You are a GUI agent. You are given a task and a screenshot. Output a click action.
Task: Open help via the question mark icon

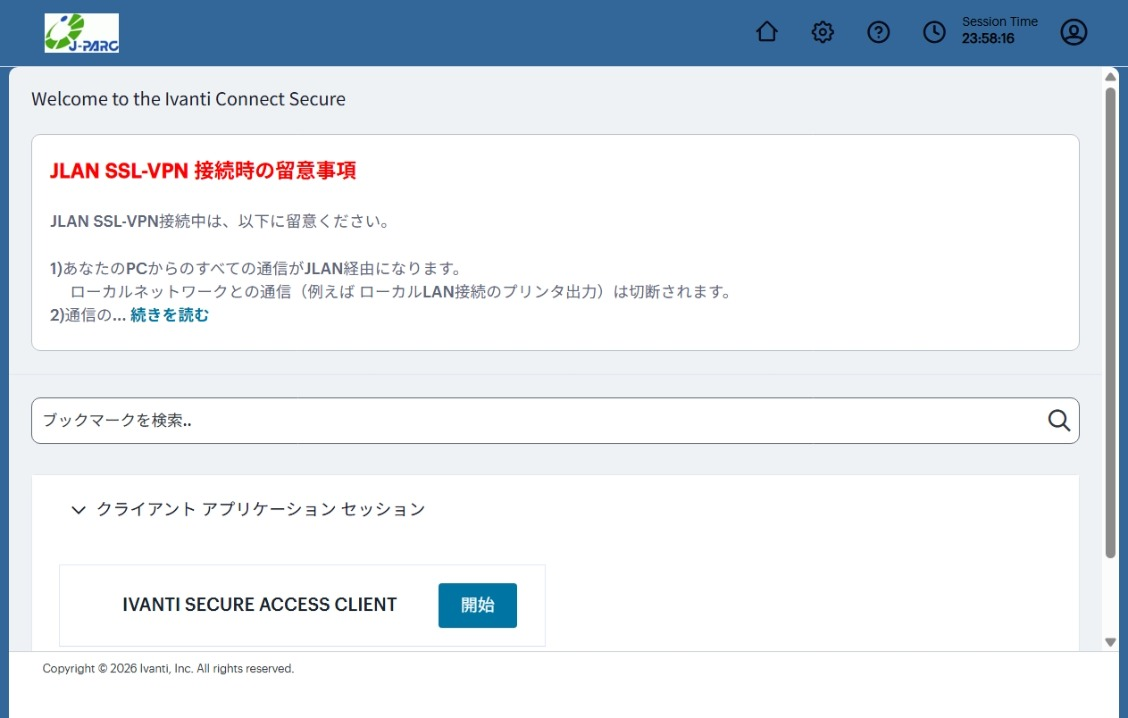tap(878, 32)
